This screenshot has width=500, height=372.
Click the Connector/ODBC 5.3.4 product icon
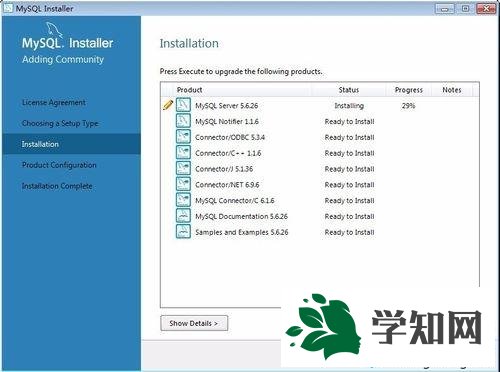(x=183, y=136)
